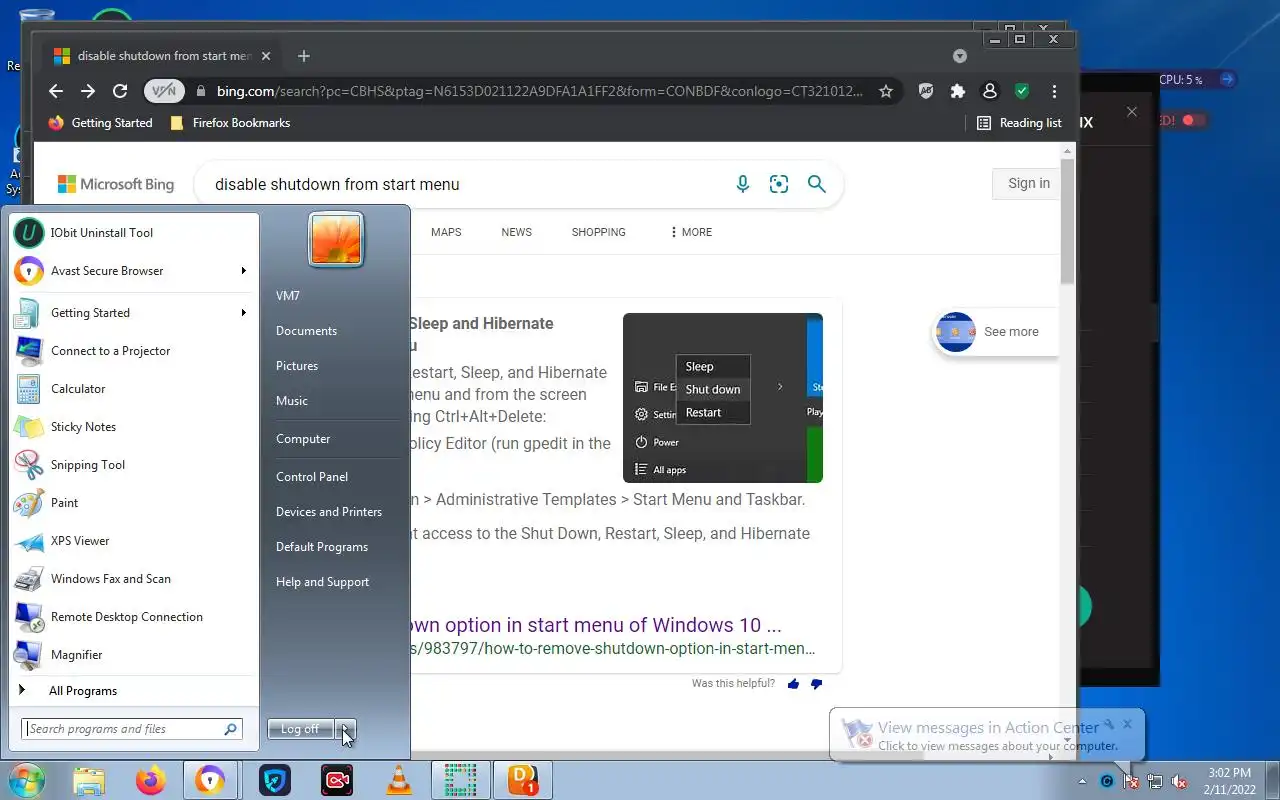Screen dimensions: 1280x800
Task: Bookmark this page with the star icon
Action: click(886, 91)
